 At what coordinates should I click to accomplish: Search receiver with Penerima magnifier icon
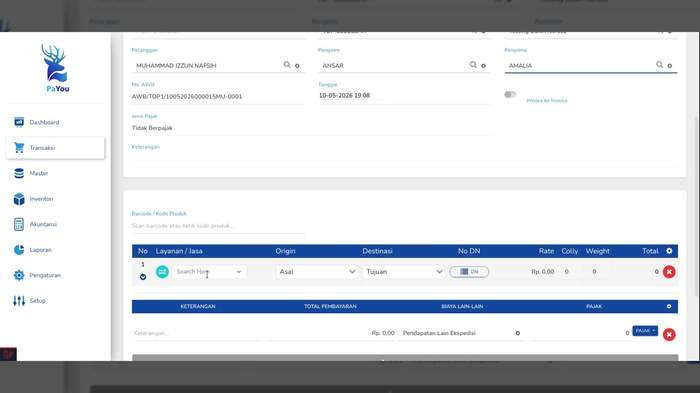pyautogui.click(x=659, y=65)
